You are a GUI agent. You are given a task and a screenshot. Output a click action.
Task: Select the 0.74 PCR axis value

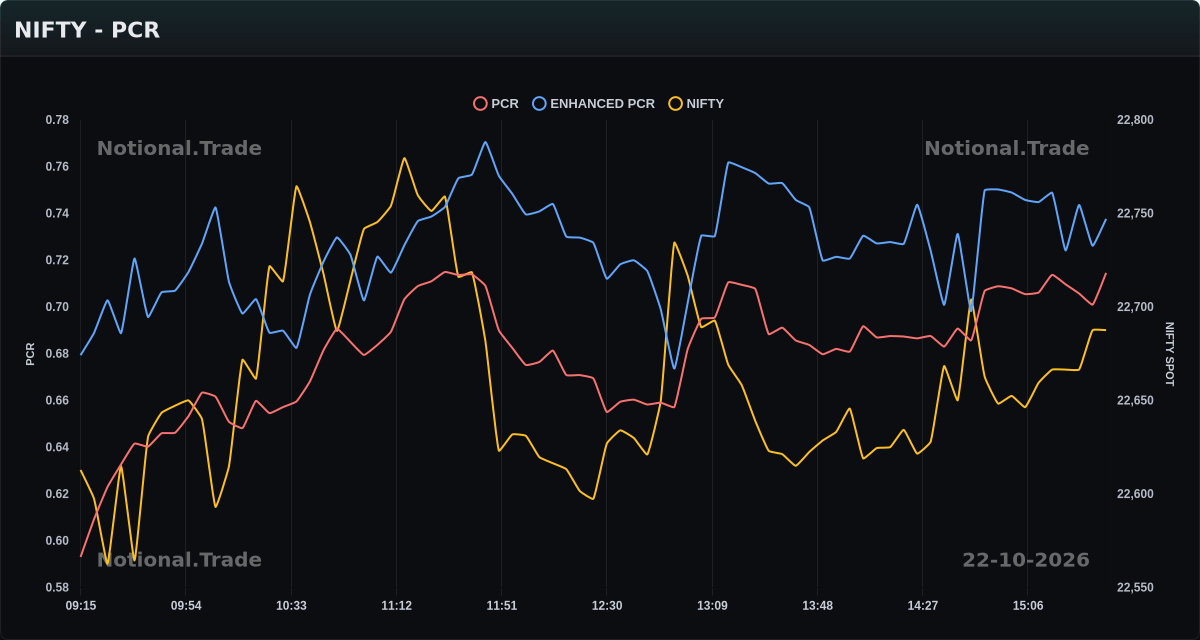(57, 214)
